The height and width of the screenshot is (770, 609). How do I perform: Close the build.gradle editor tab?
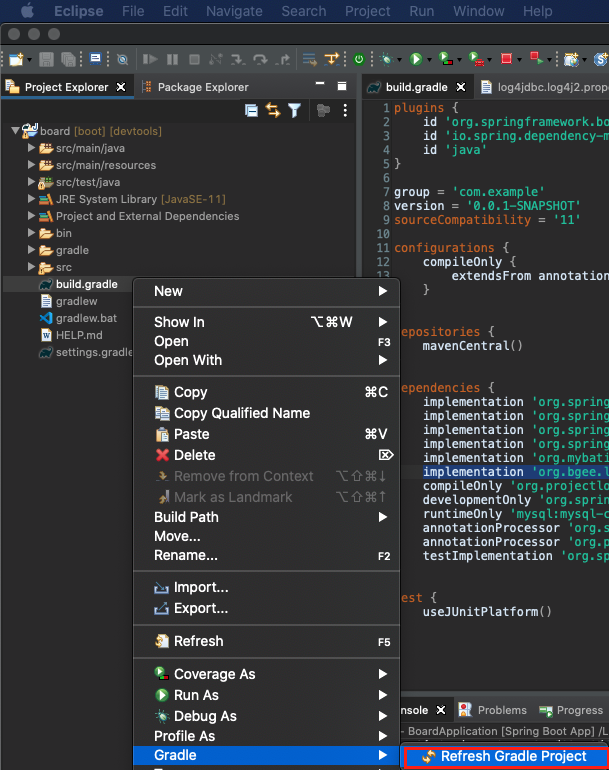coord(461,87)
